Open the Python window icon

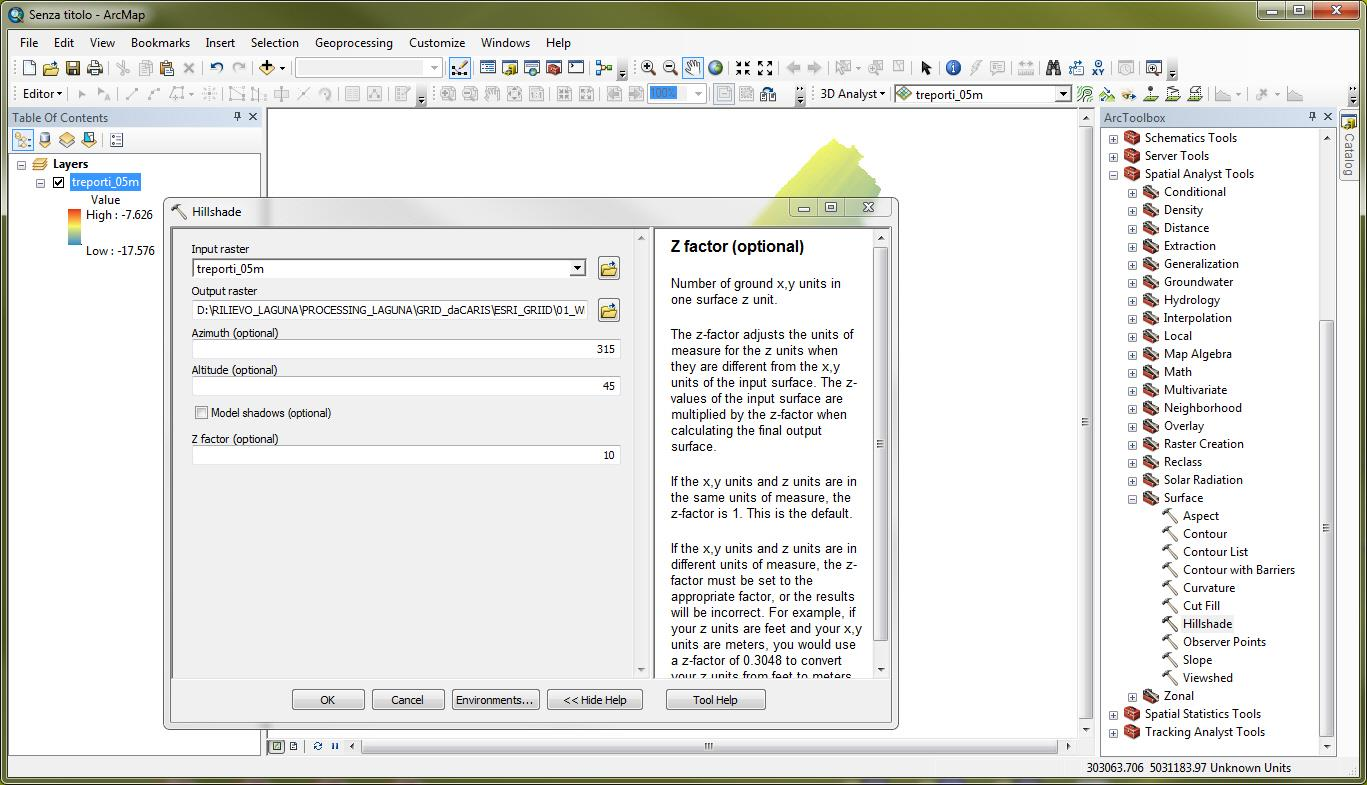pyautogui.click(x=576, y=68)
